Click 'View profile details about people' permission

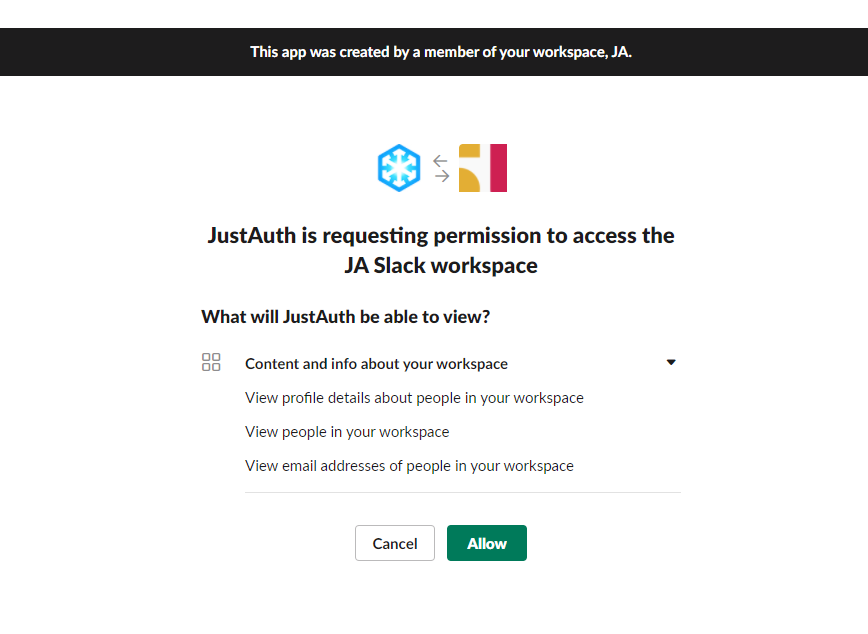(x=414, y=398)
